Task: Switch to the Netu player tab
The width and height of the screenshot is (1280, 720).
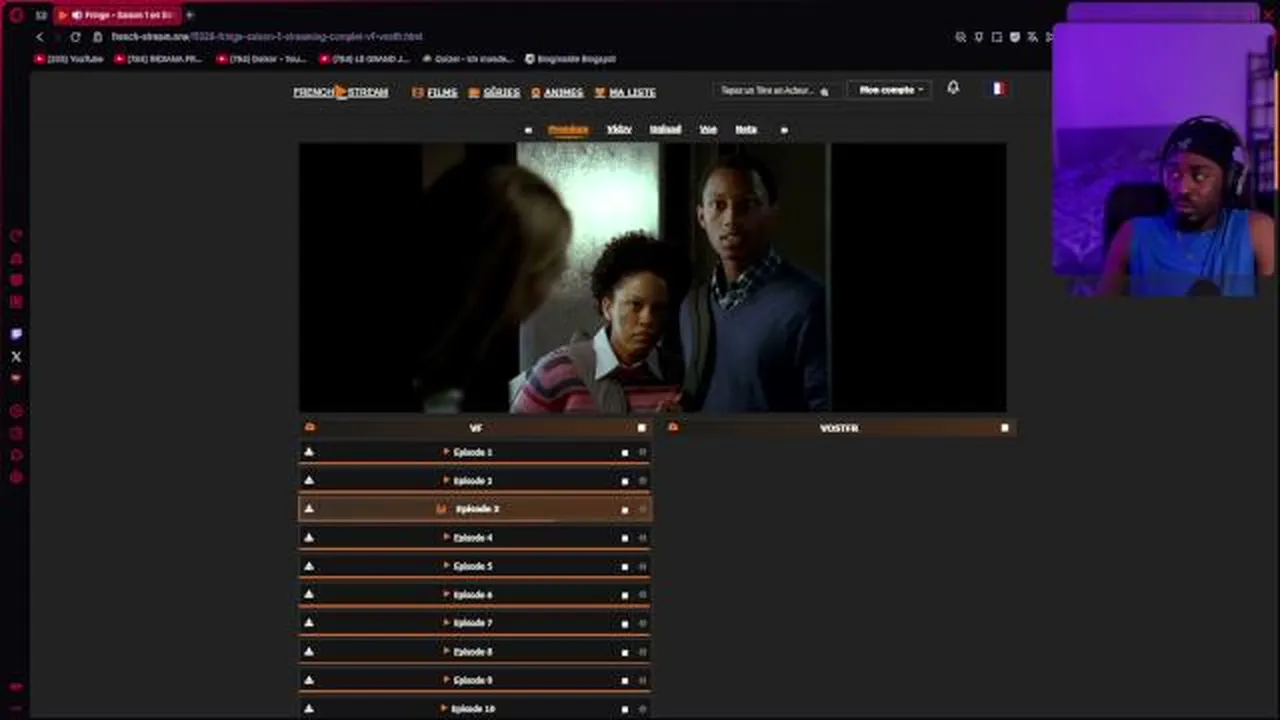Action: [746, 129]
